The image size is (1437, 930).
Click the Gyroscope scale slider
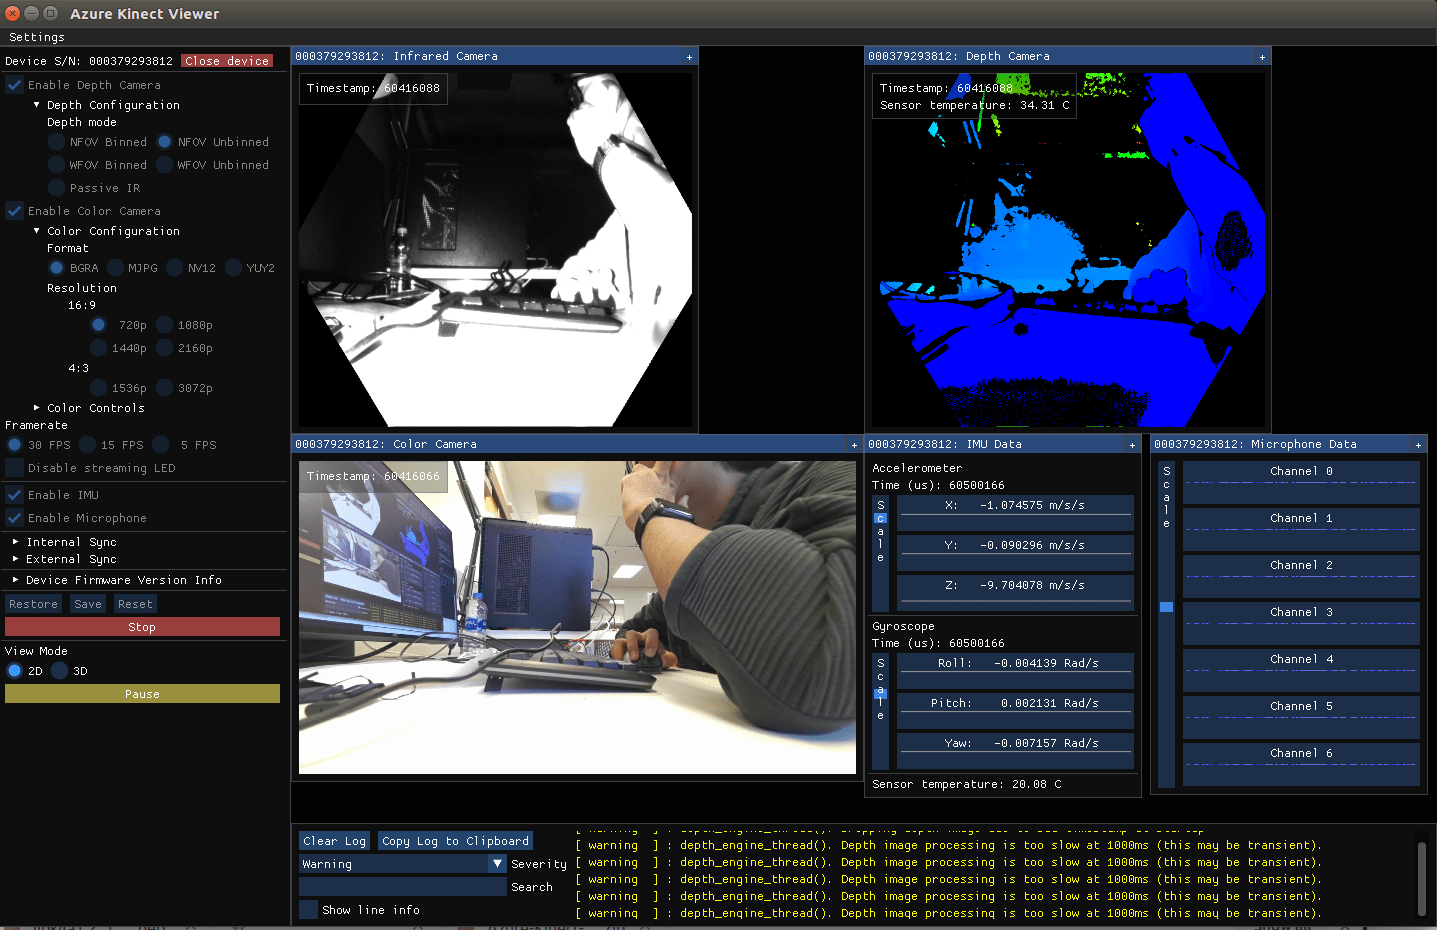880,711
